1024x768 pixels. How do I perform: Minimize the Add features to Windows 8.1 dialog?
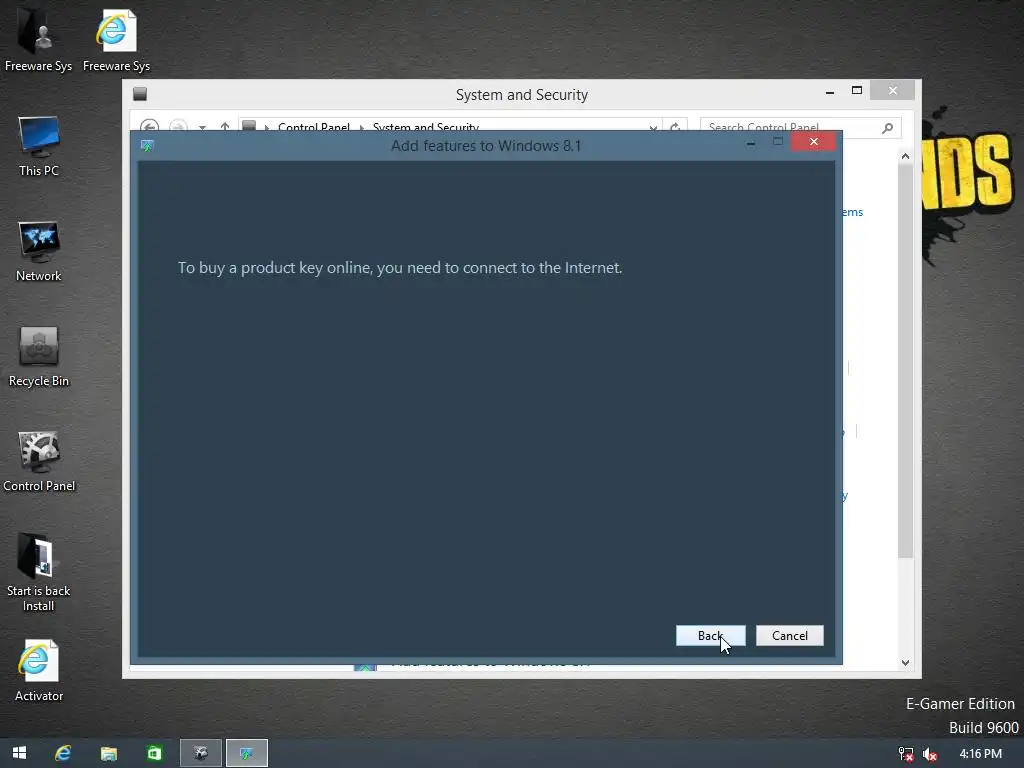tap(751, 142)
